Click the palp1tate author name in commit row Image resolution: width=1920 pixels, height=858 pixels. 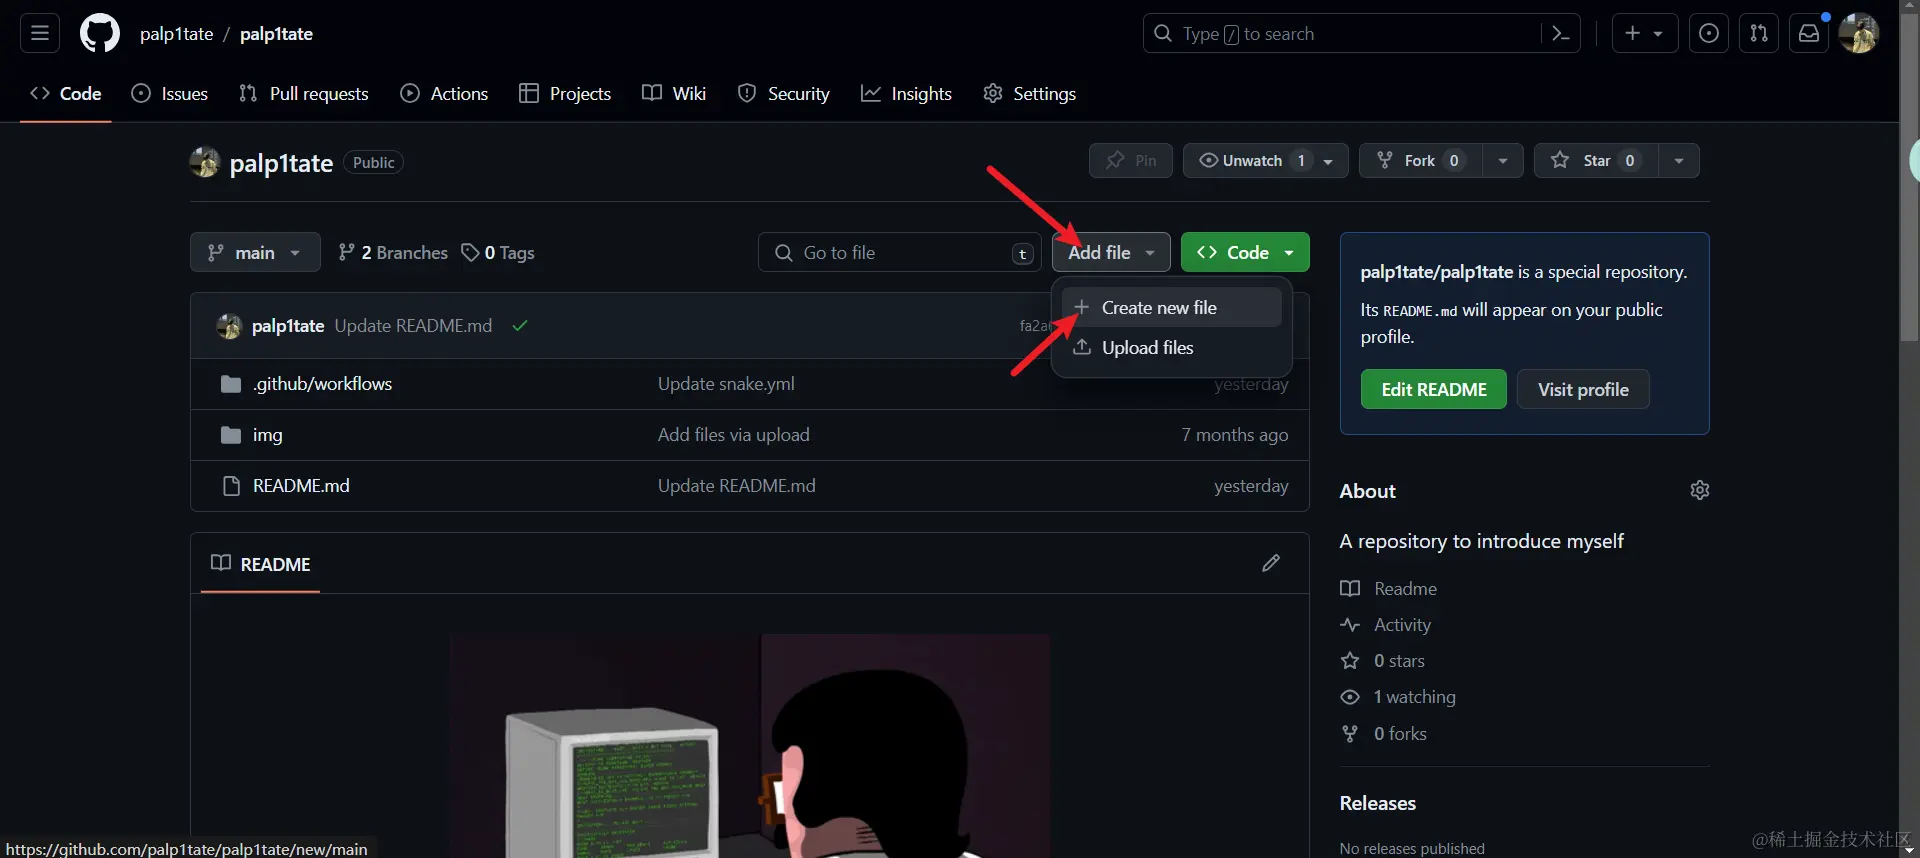coord(288,326)
